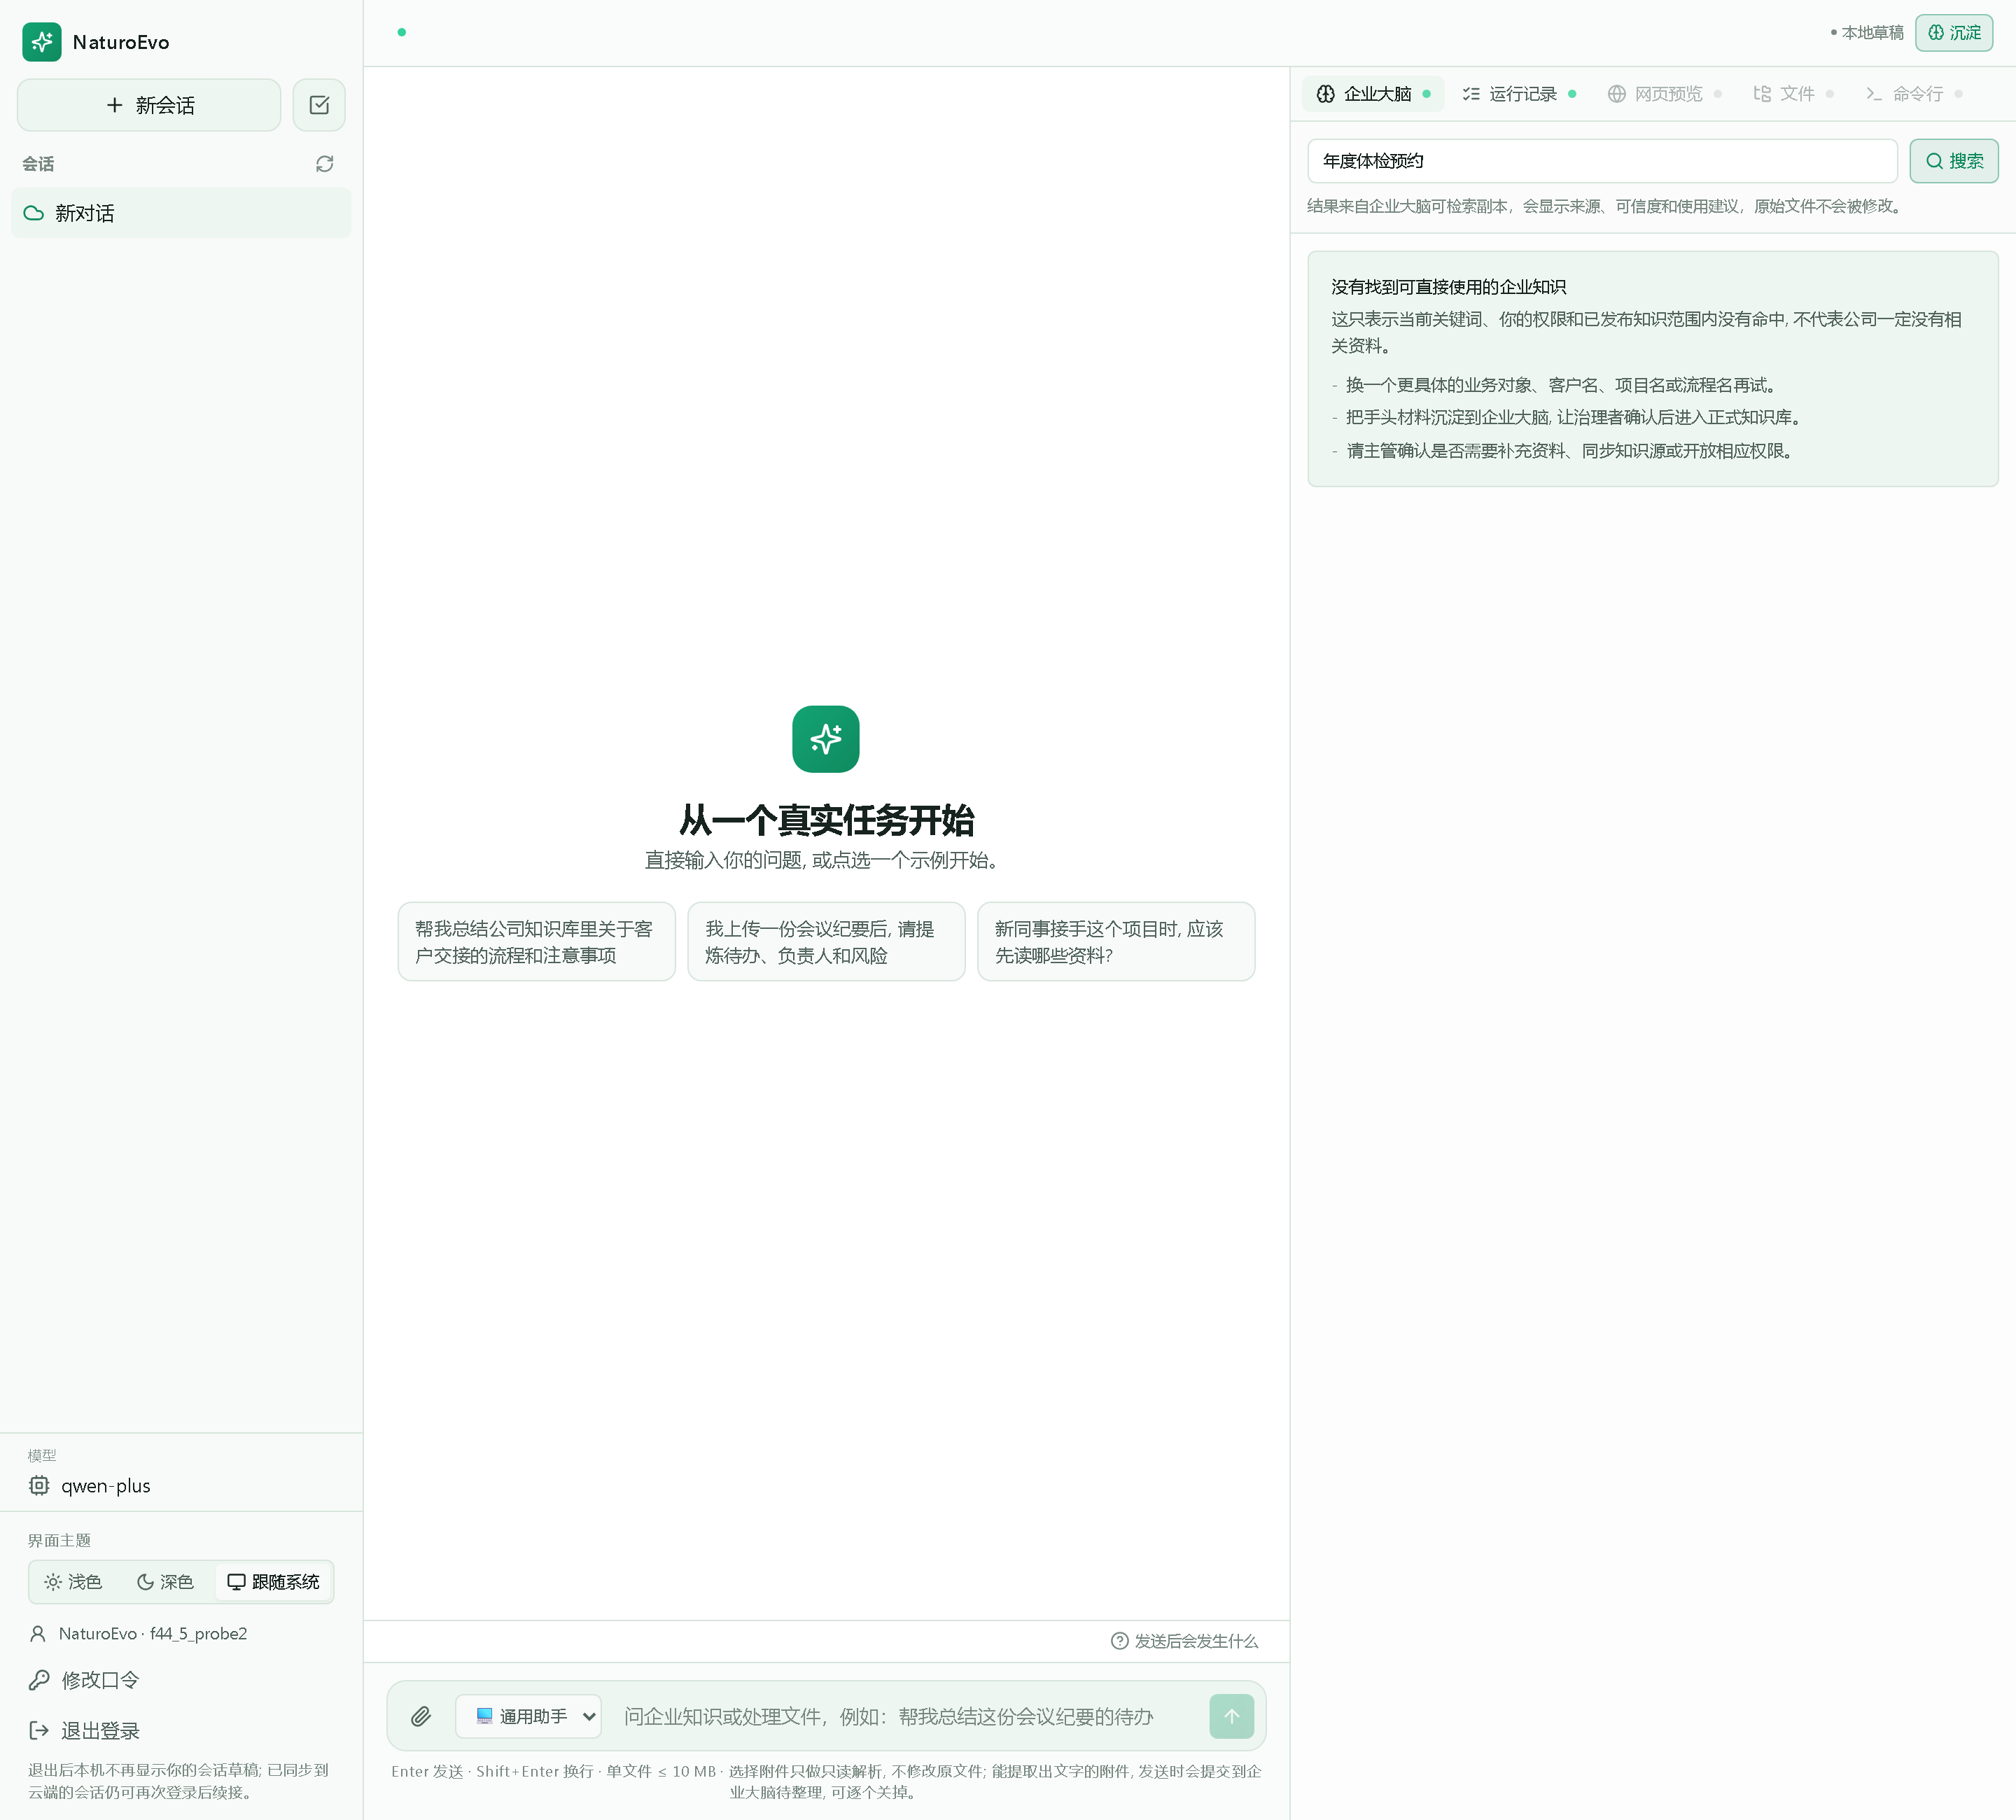Viewport: 2016px width, 1820px height.
Task: Switch to the 文件 tab
Action: click(1793, 94)
